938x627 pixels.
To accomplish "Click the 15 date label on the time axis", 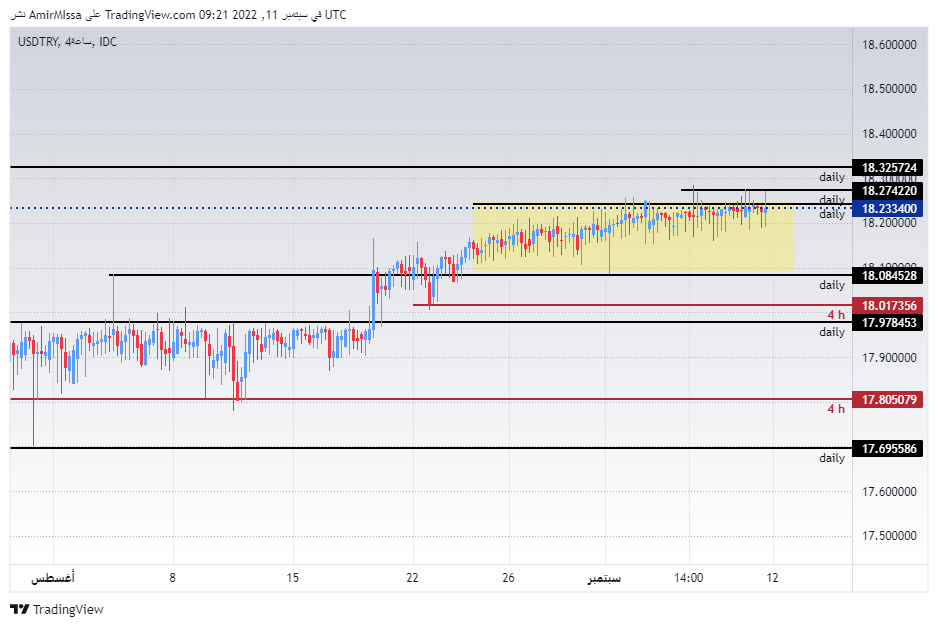I will (x=293, y=578).
